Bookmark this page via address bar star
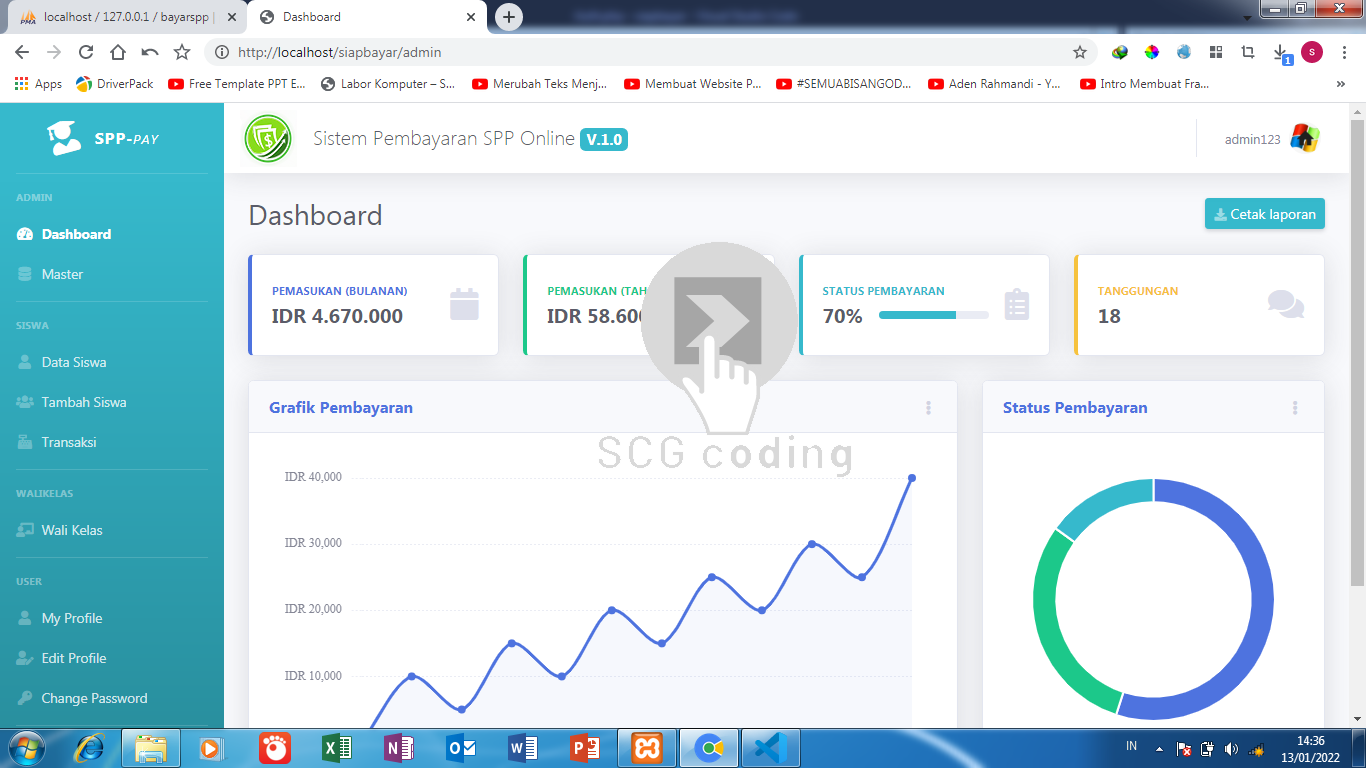The width and height of the screenshot is (1366, 768). point(1080,52)
